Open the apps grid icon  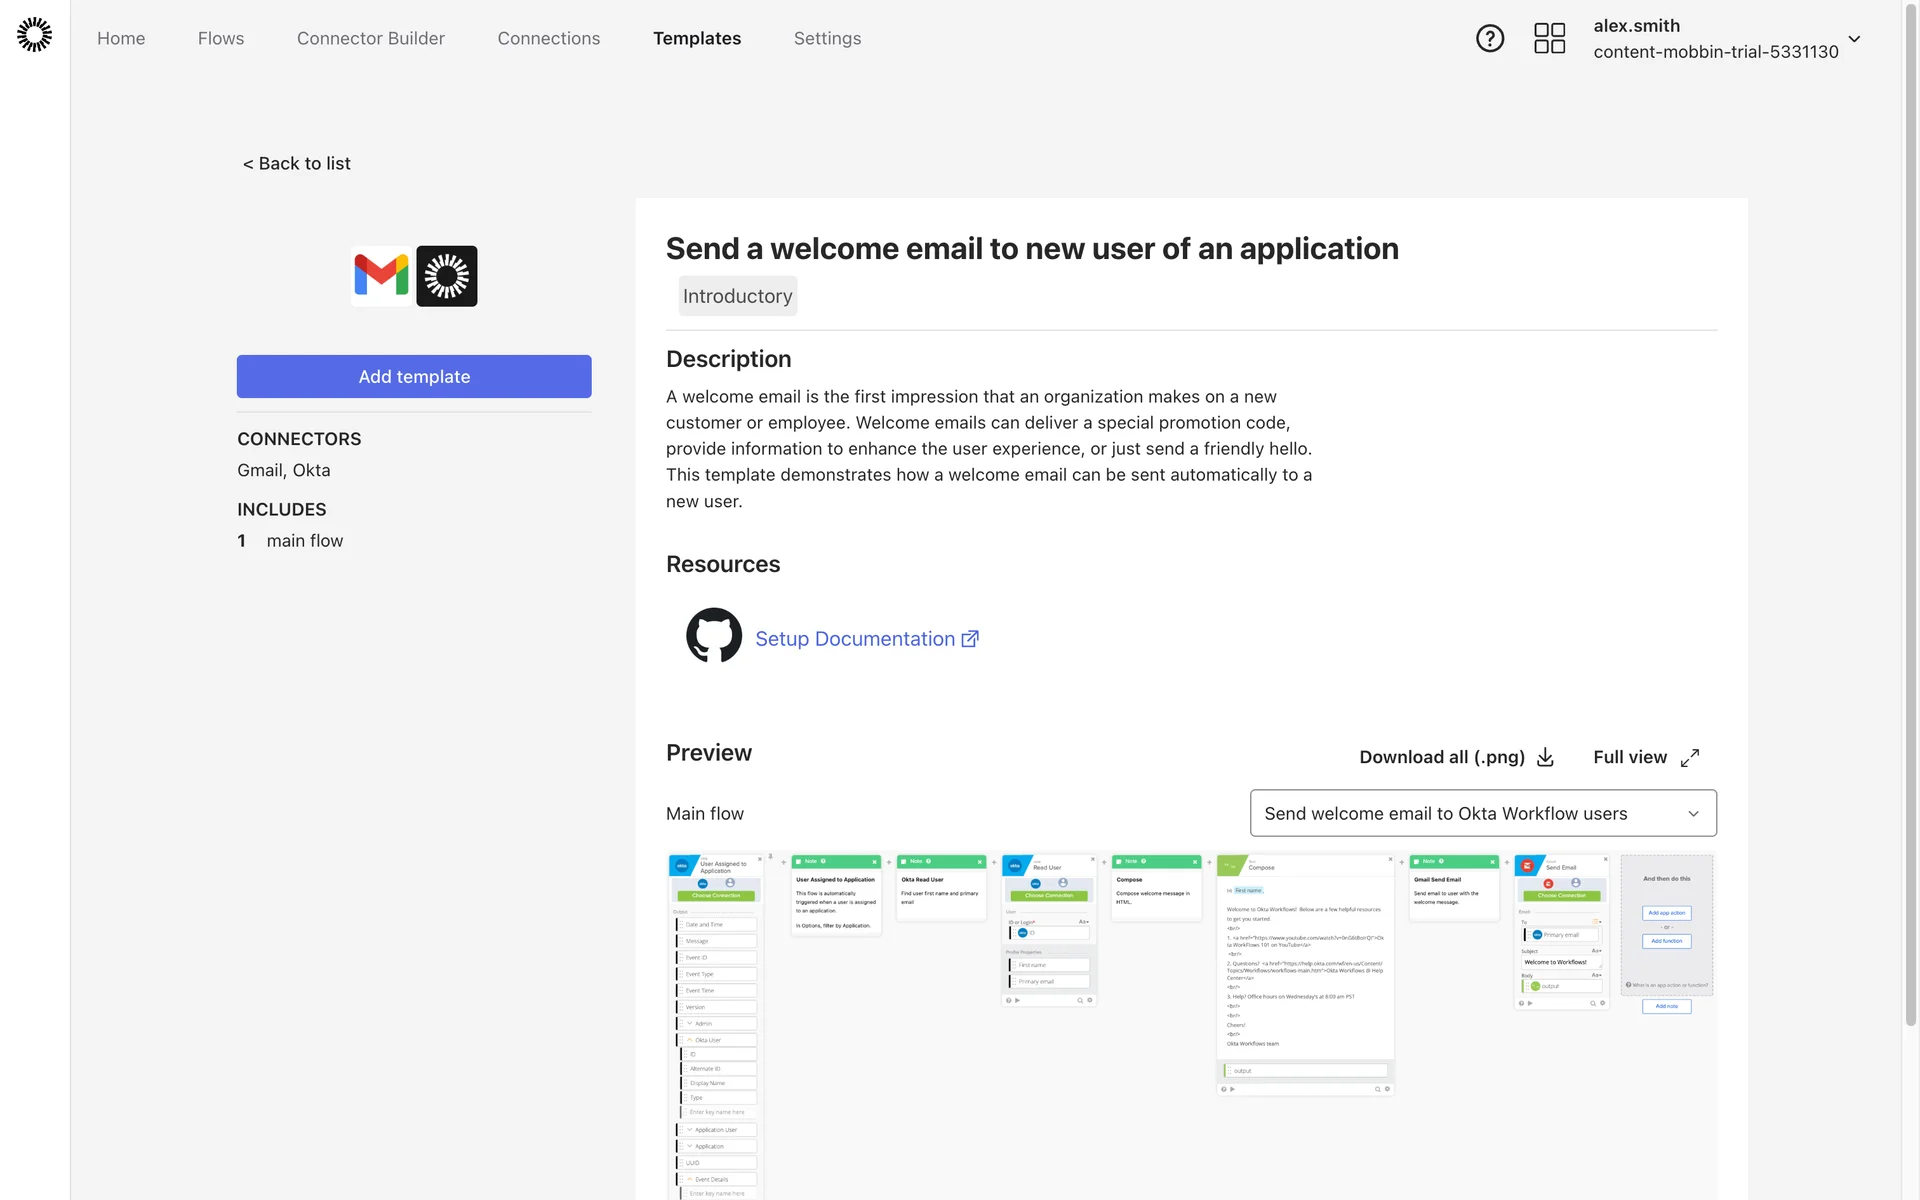pyautogui.click(x=1549, y=39)
